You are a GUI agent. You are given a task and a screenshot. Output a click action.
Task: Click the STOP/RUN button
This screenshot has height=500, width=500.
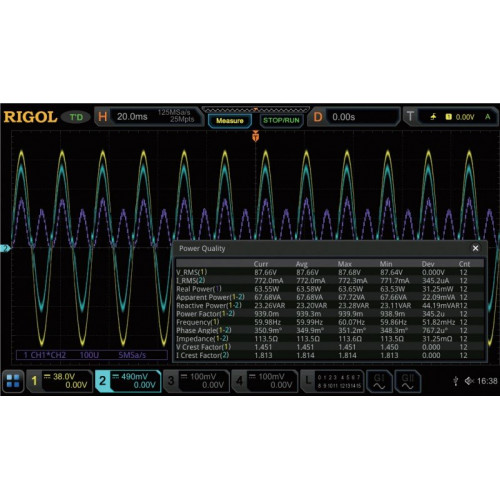pos(281,120)
